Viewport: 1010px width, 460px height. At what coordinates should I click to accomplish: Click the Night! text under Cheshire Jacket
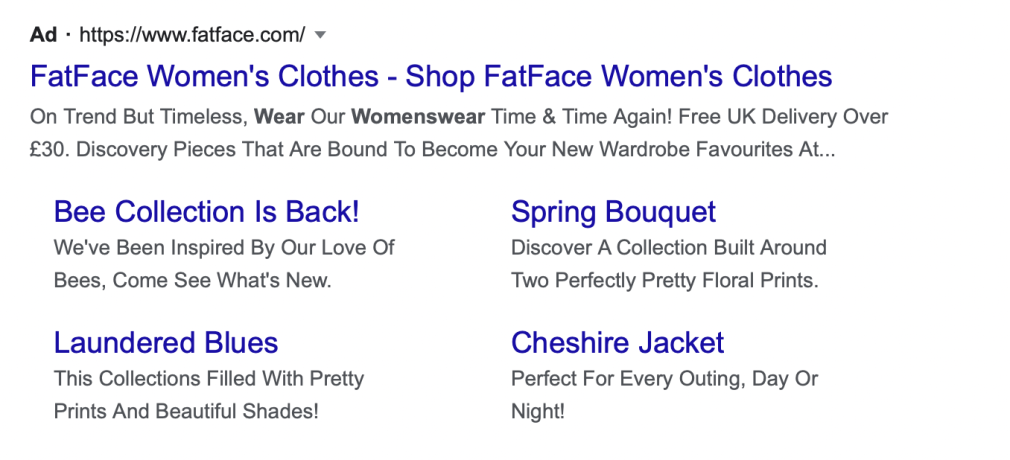pos(538,411)
